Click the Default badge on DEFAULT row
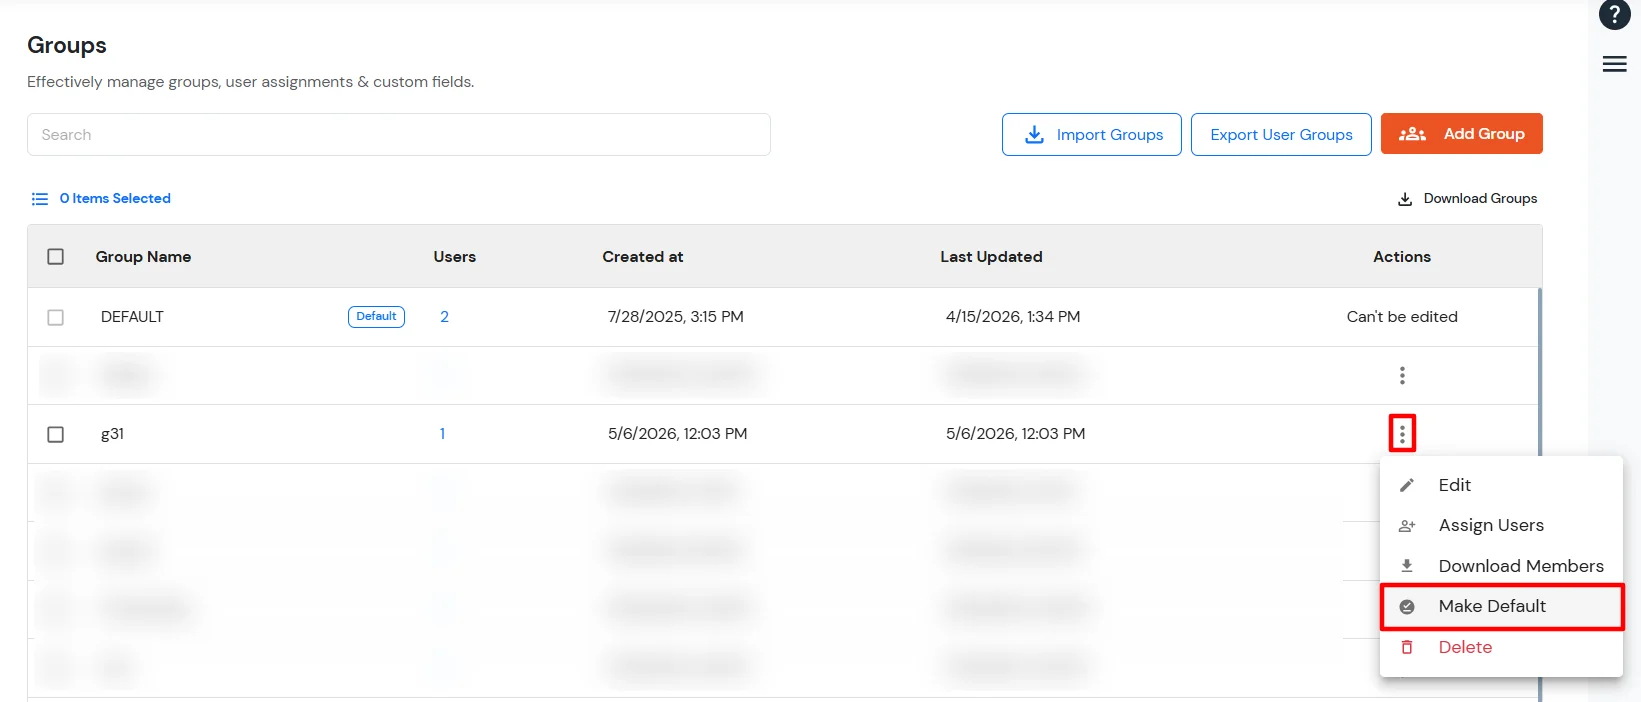The width and height of the screenshot is (1641, 702). click(x=376, y=316)
